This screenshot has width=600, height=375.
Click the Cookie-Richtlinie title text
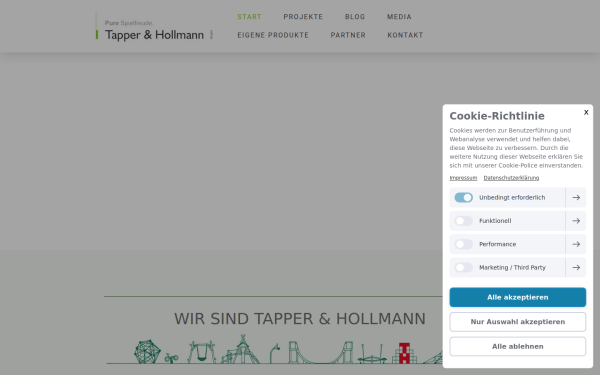pyautogui.click(x=497, y=116)
